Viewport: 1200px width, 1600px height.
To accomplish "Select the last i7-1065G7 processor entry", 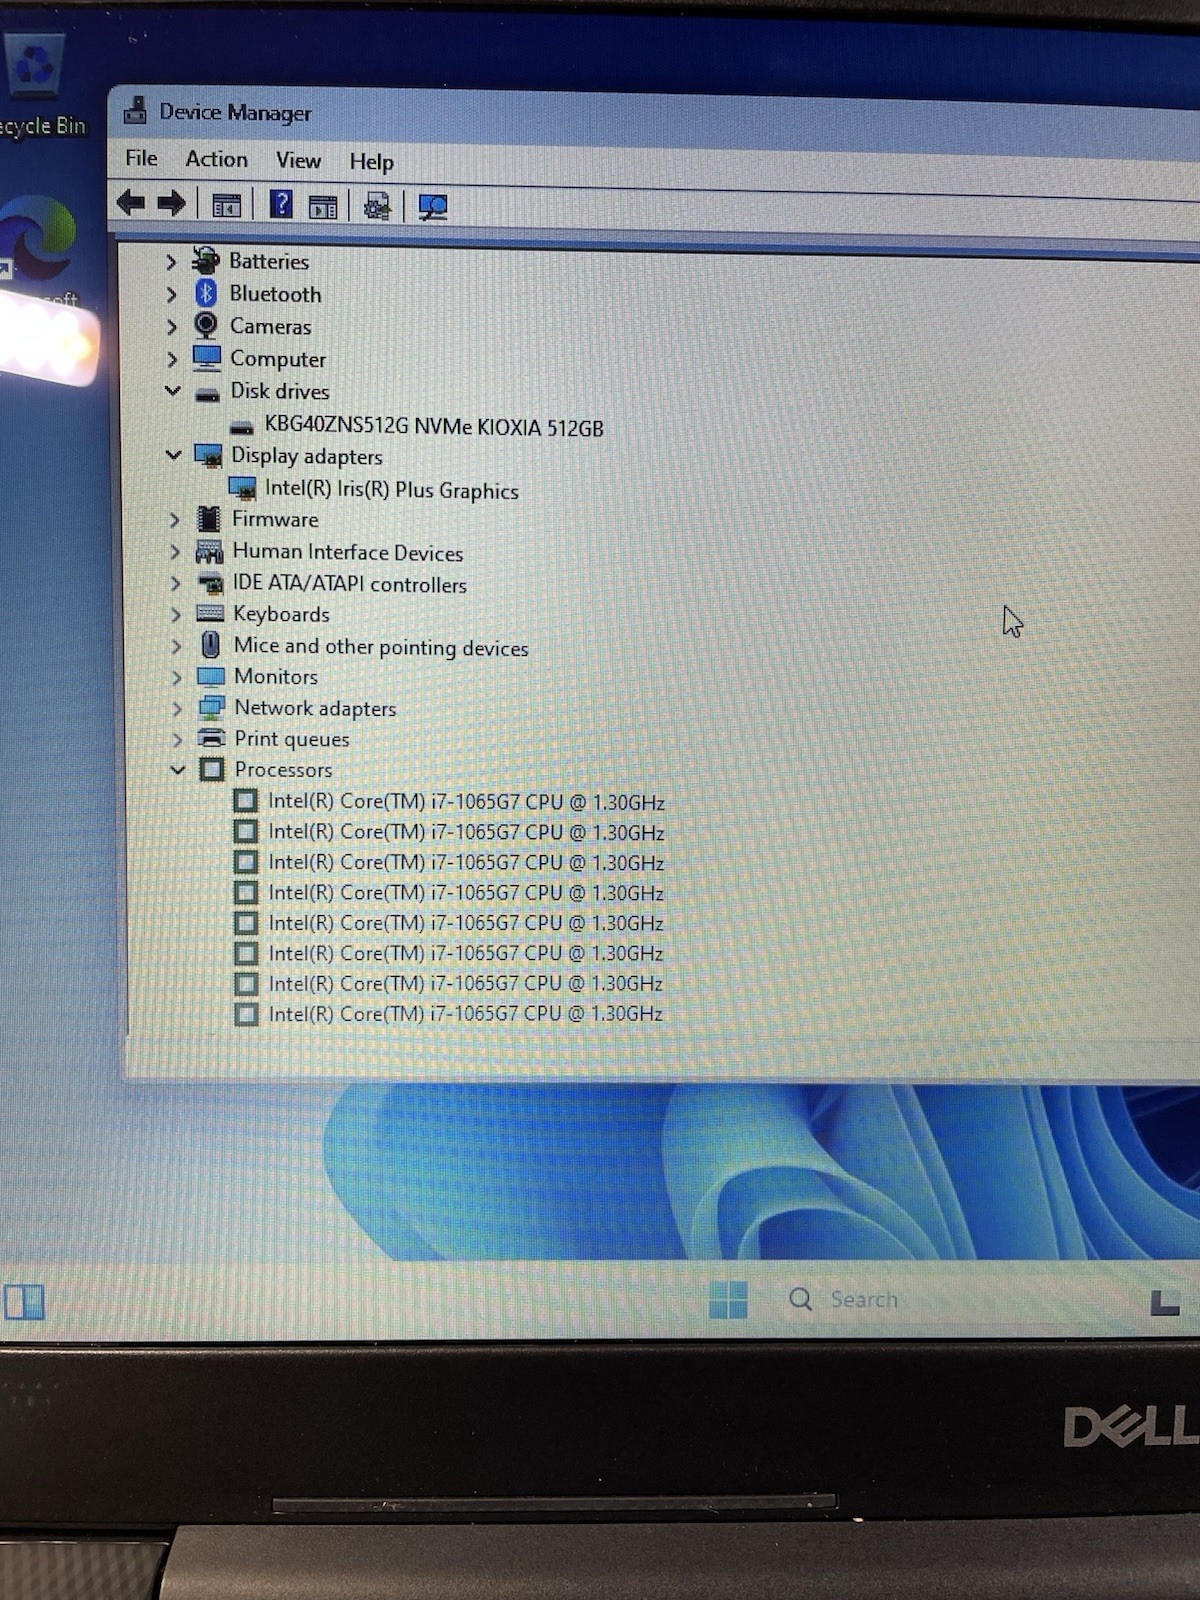I will (x=465, y=1013).
